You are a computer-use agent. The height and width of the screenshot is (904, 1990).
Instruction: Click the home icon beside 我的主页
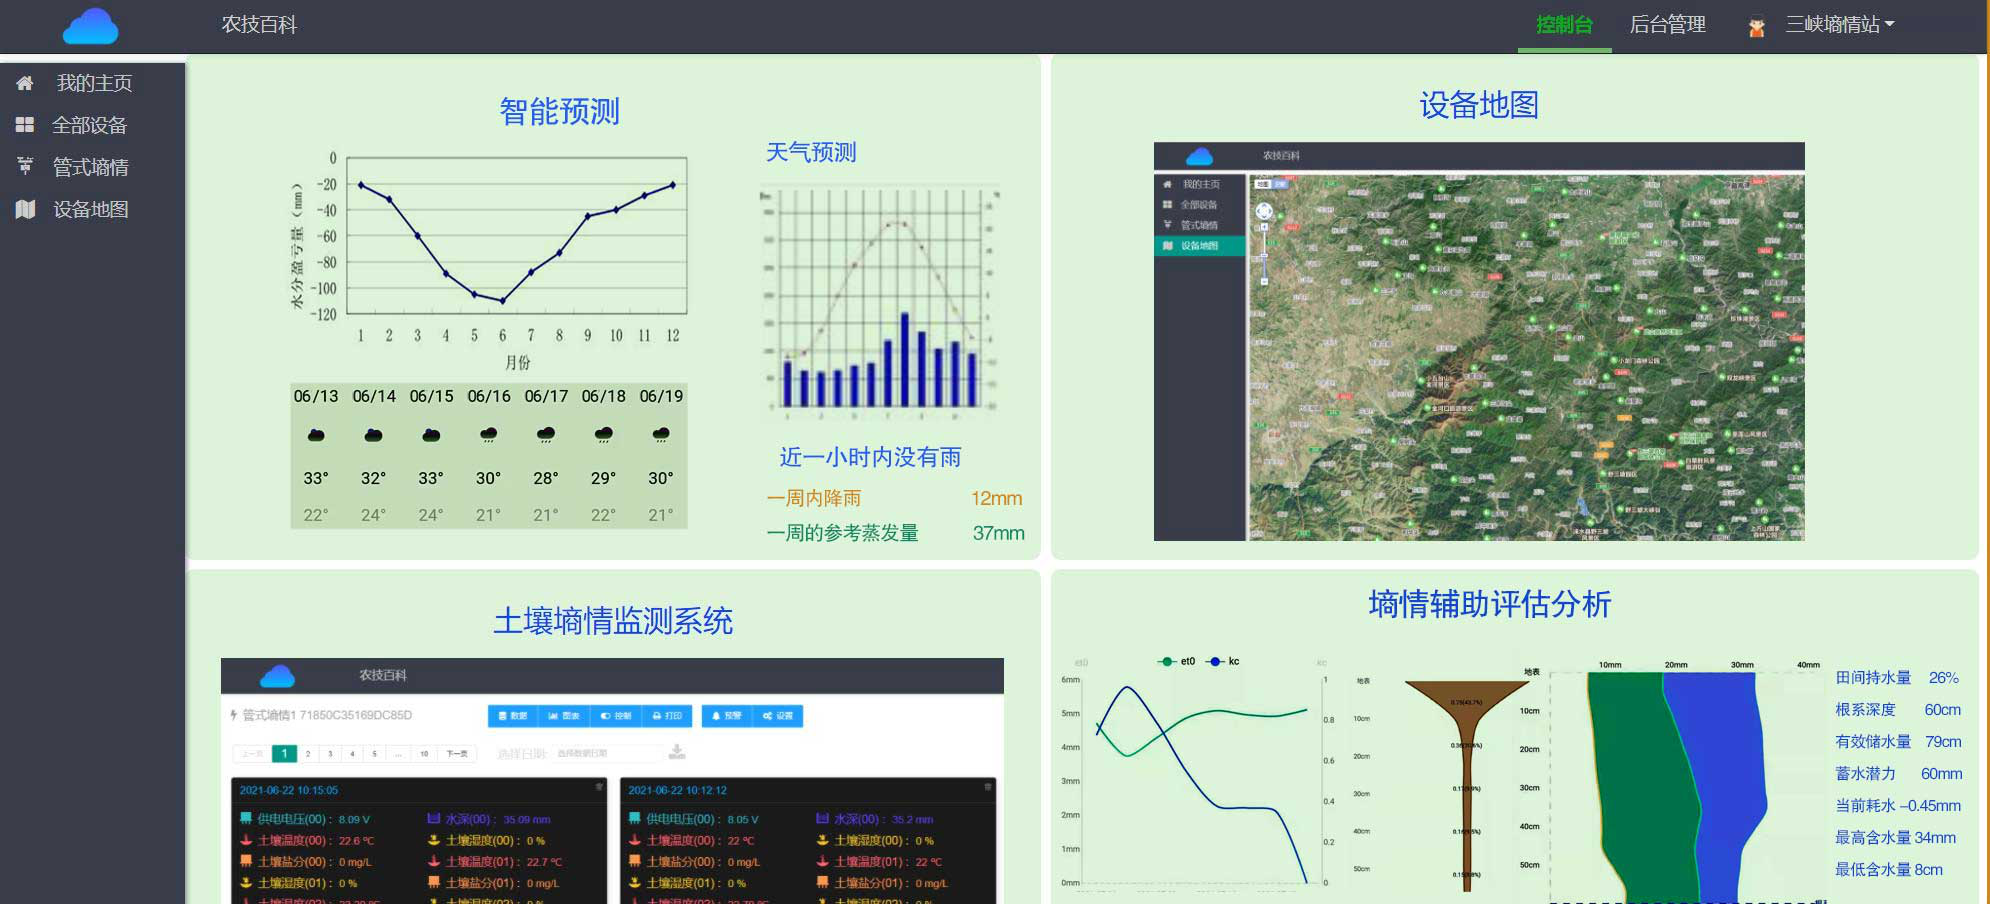click(x=25, y=83)
